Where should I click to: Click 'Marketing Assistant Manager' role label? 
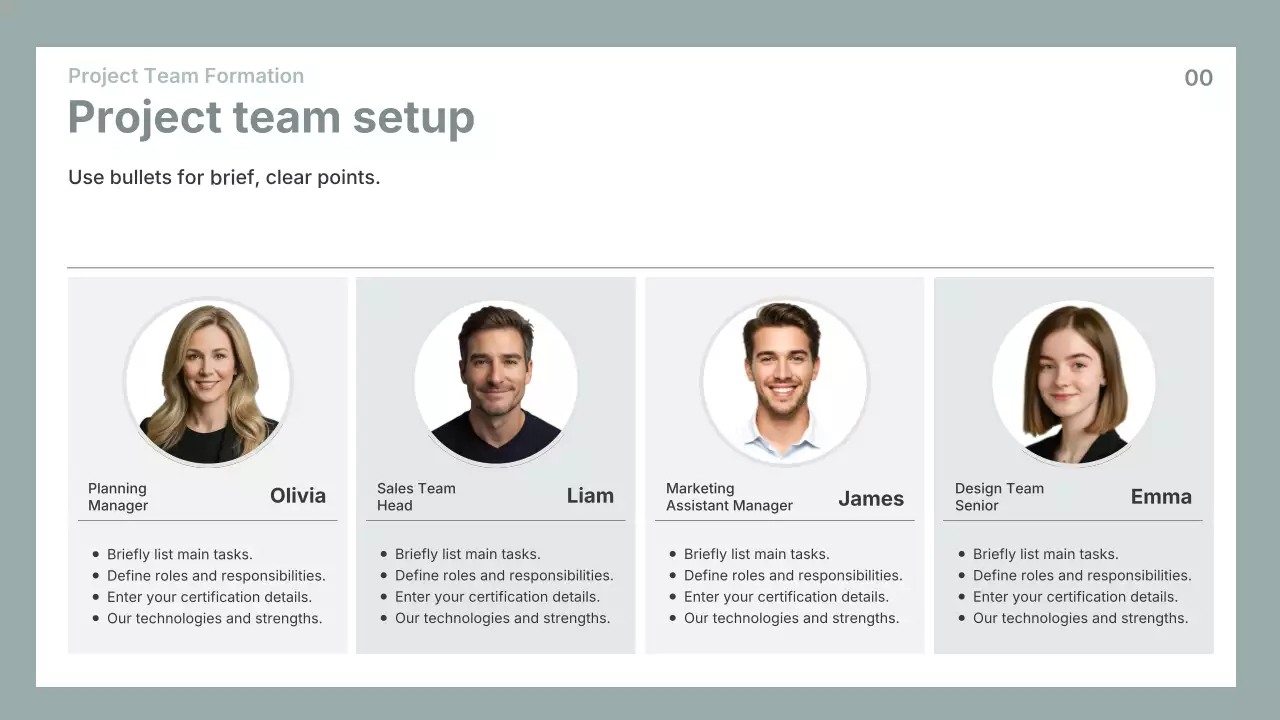729,497
